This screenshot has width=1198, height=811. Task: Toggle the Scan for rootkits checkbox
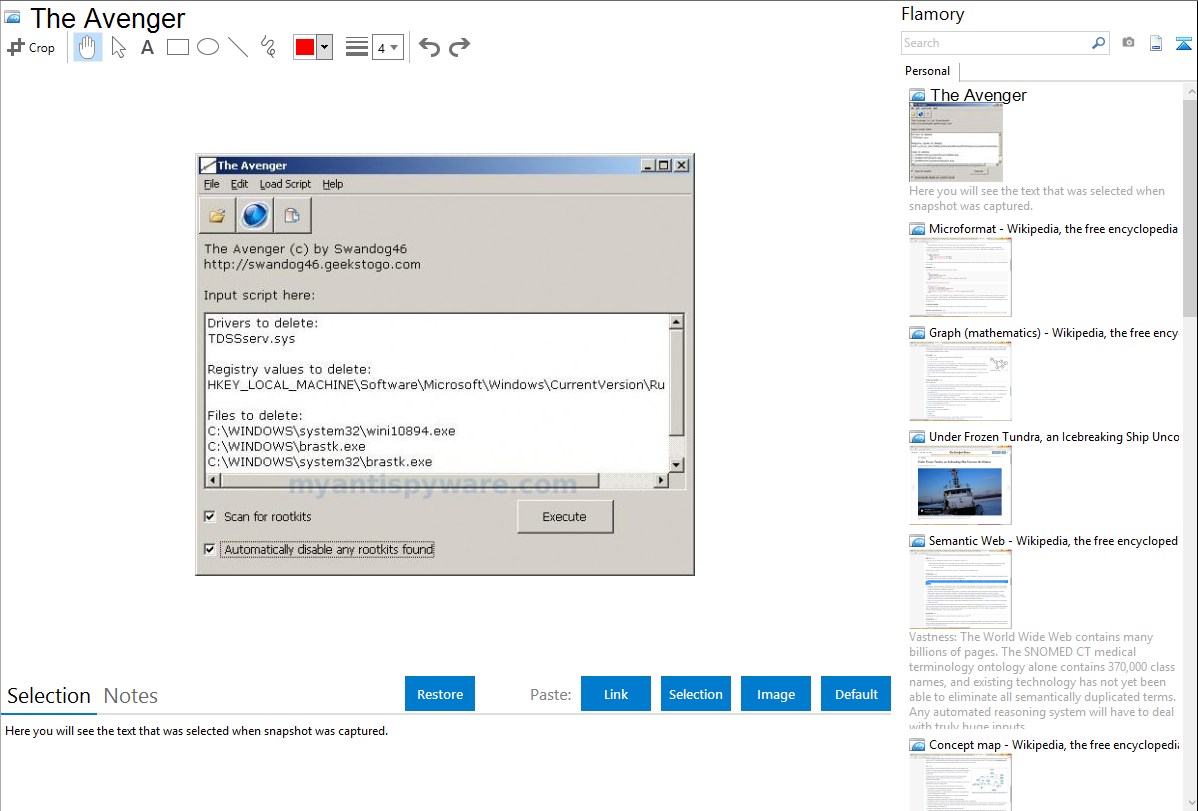tap(210, 517)
